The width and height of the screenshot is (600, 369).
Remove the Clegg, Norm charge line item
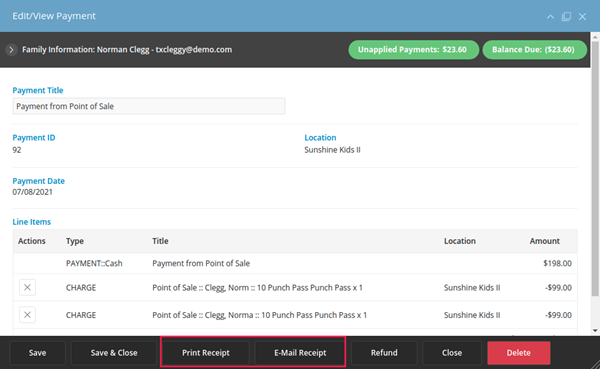(27, 287)
